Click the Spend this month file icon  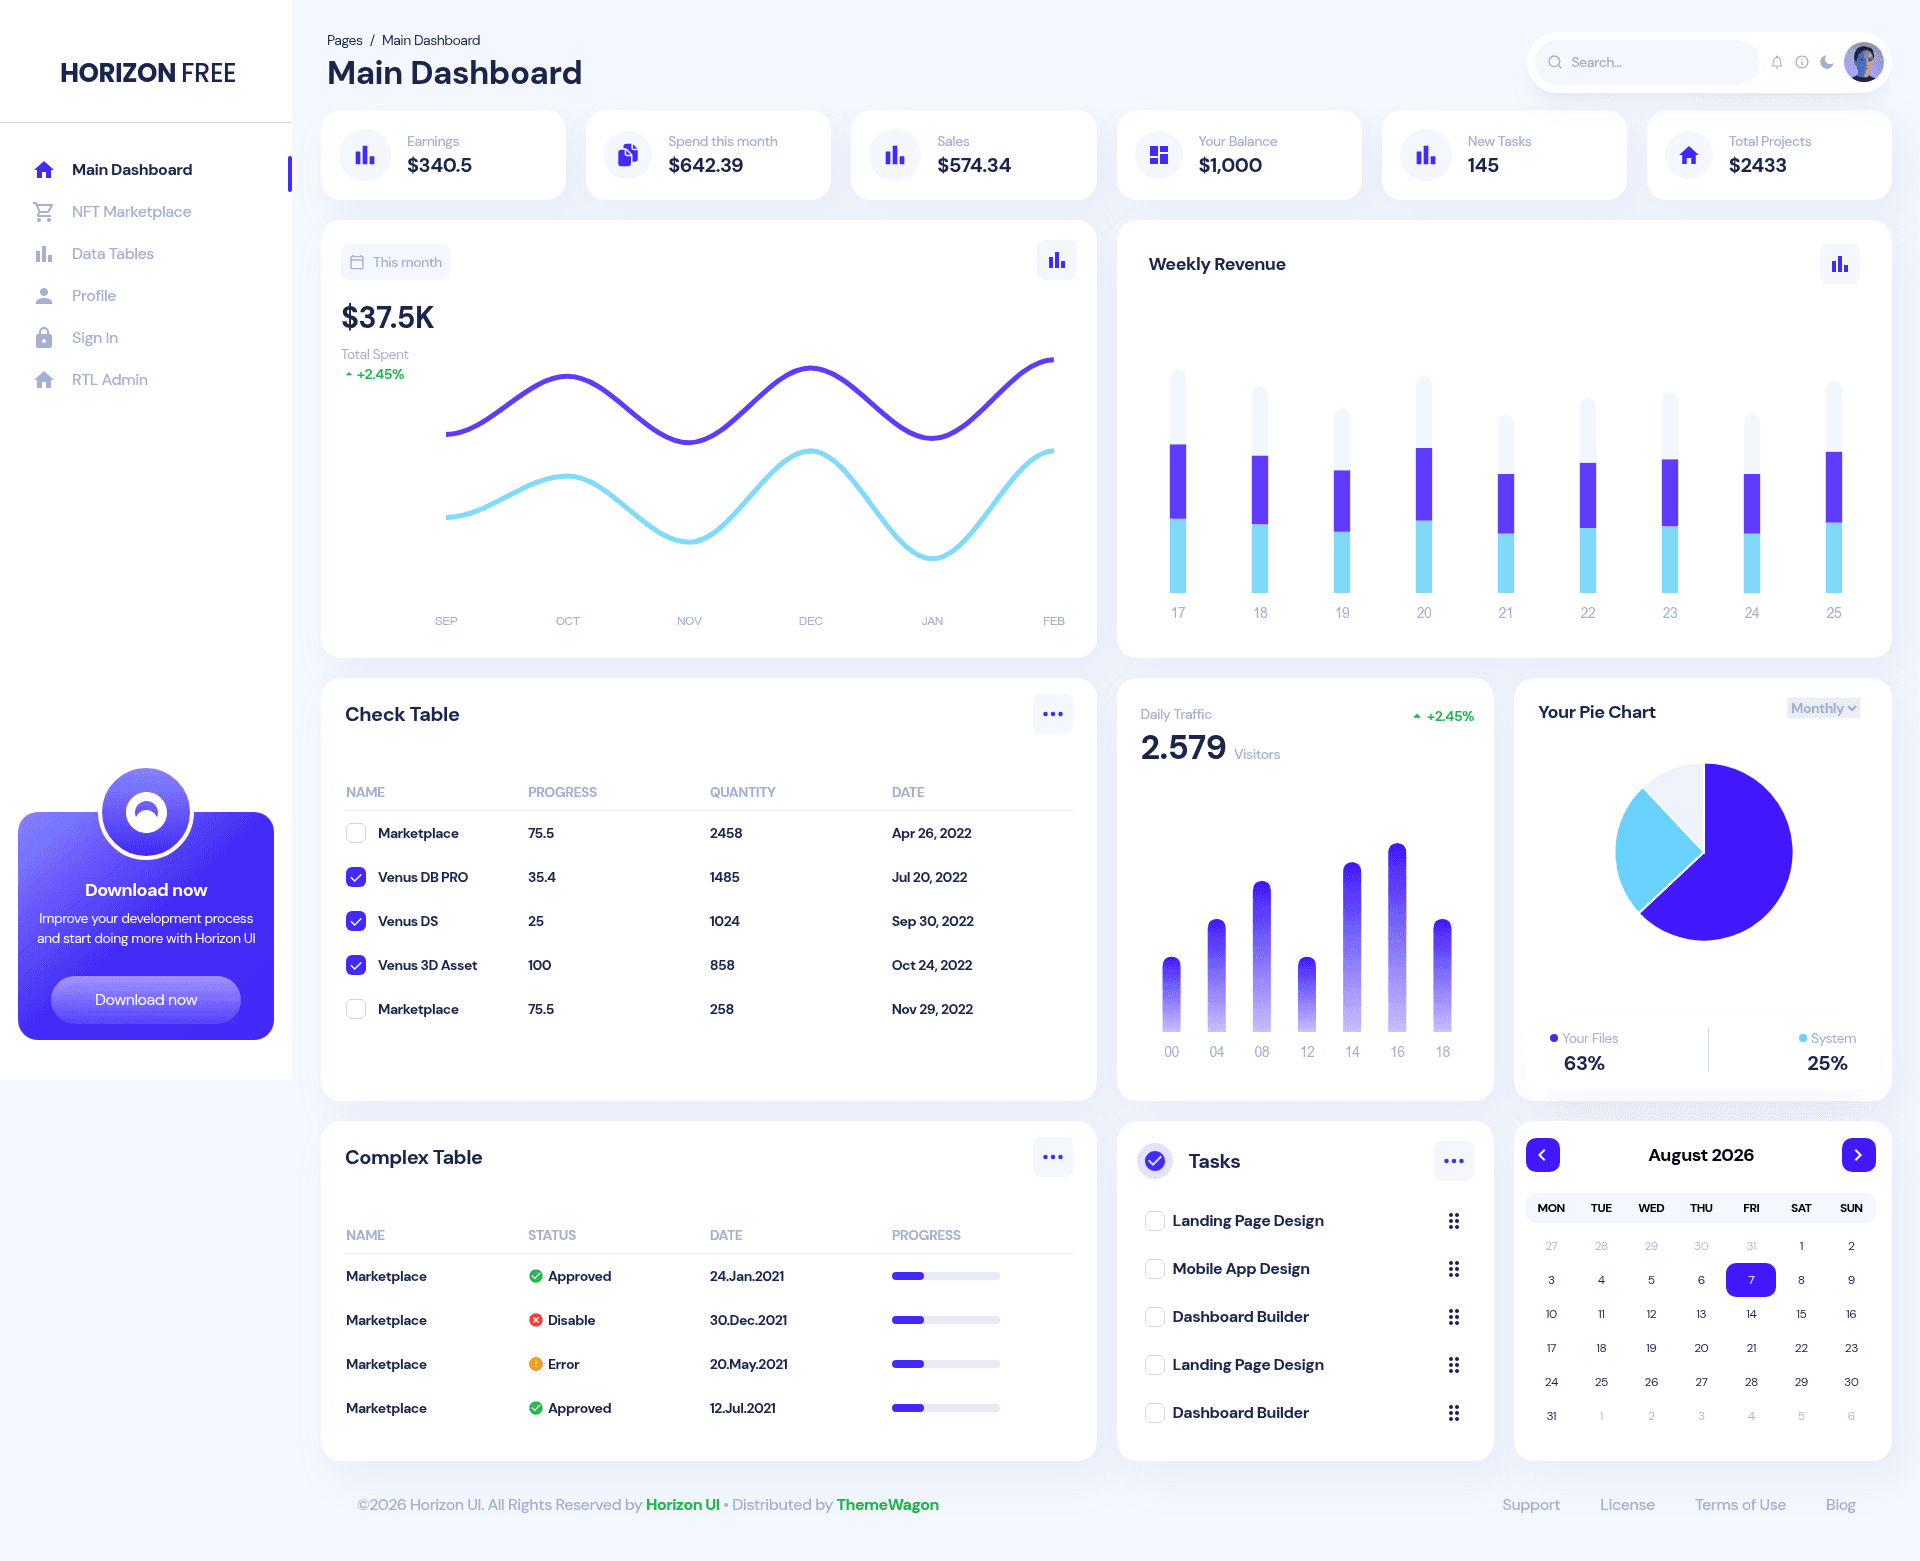pyautogui.click(x=628, y=155)
